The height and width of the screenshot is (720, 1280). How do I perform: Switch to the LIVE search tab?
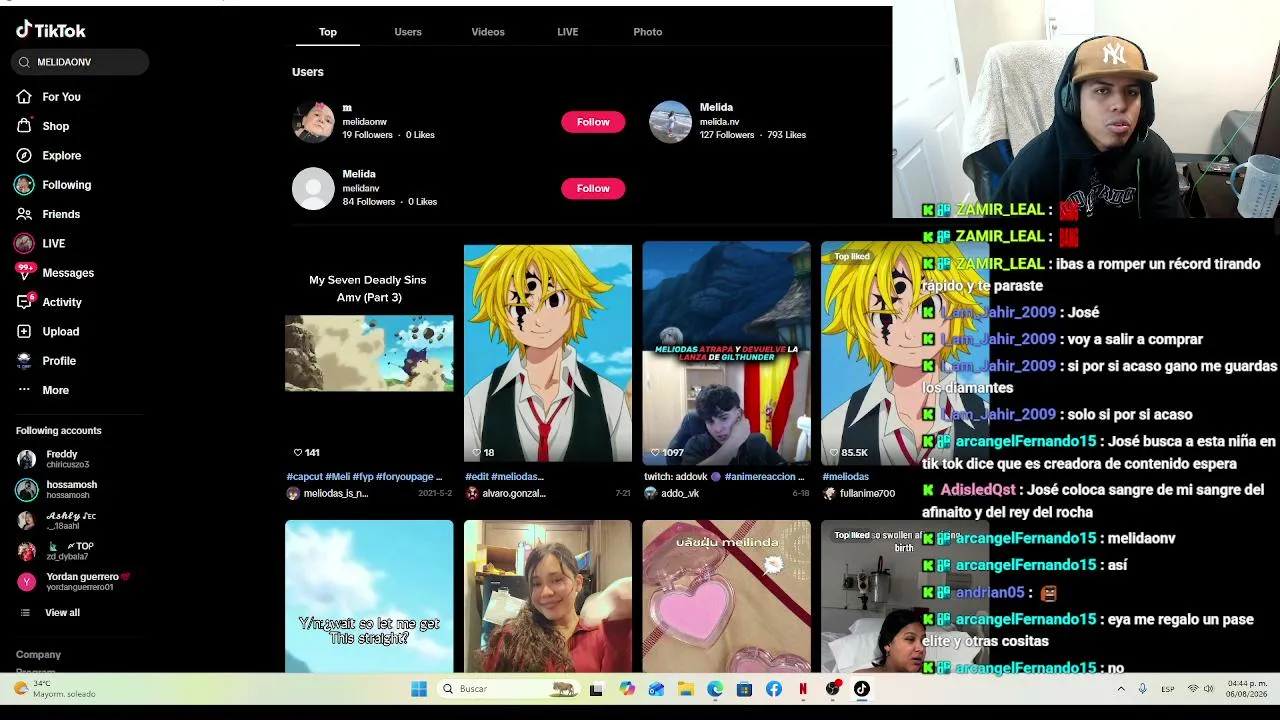click(568, 32)
